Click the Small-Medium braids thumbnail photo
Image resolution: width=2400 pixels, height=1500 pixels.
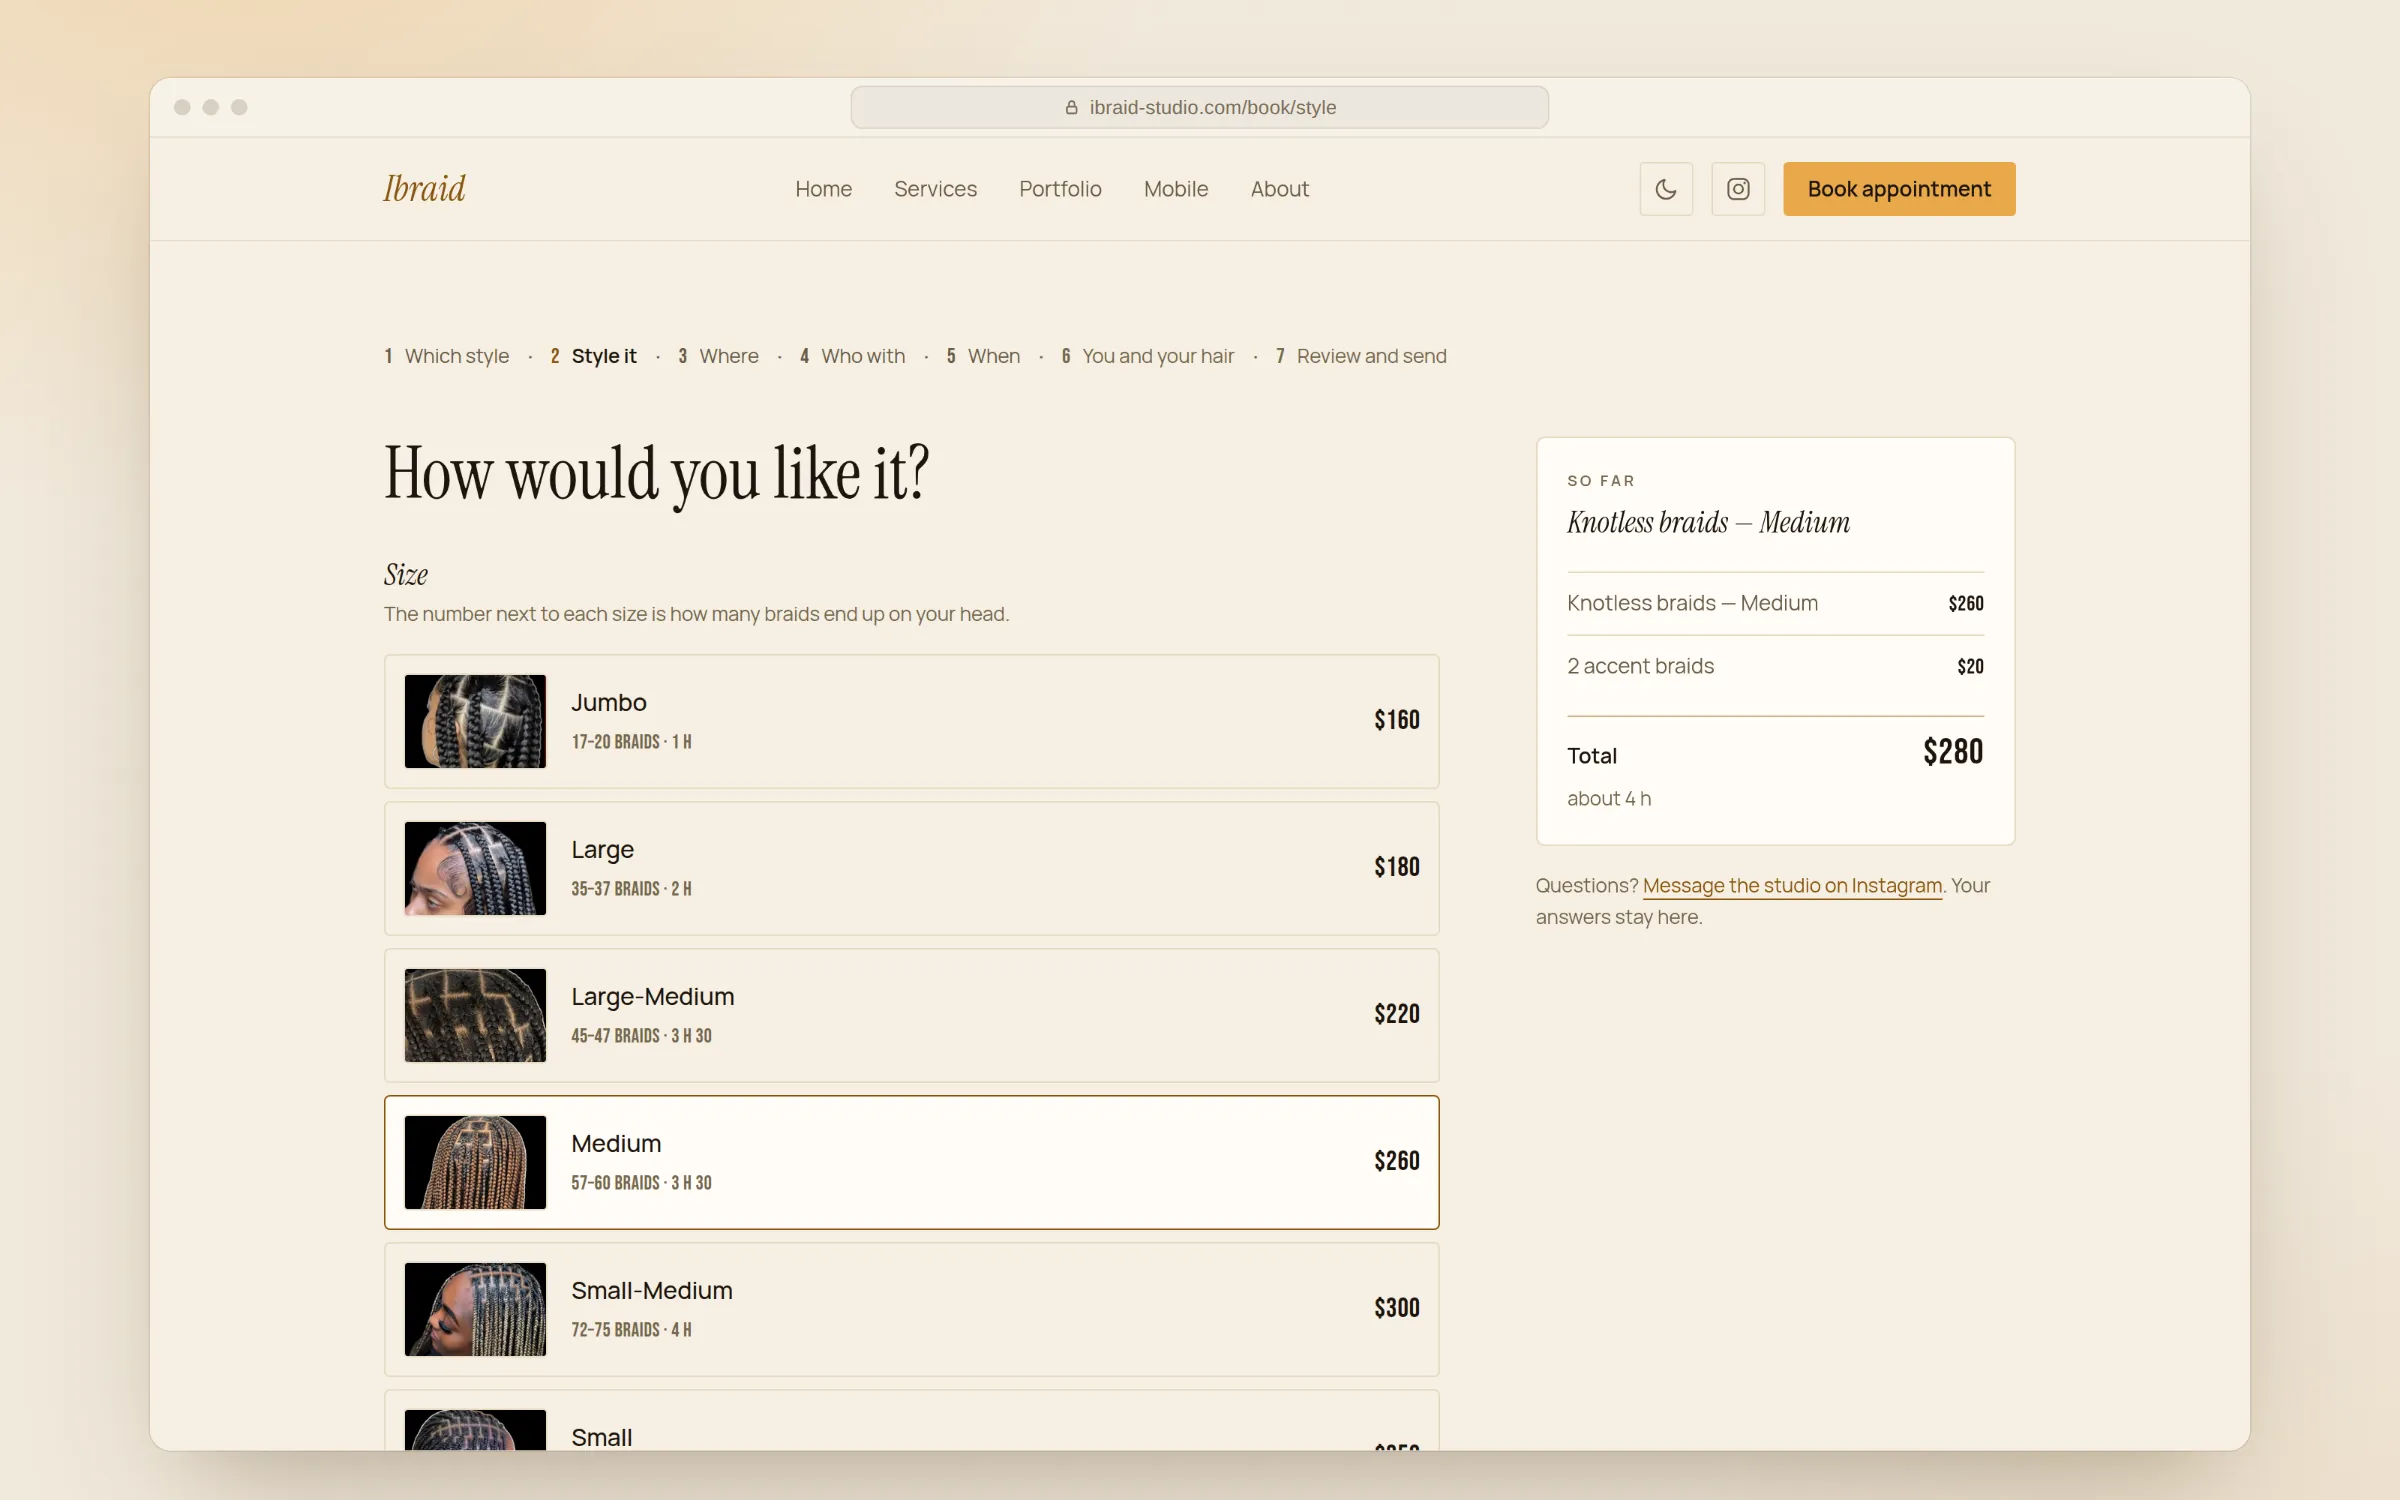point(475,1309)
